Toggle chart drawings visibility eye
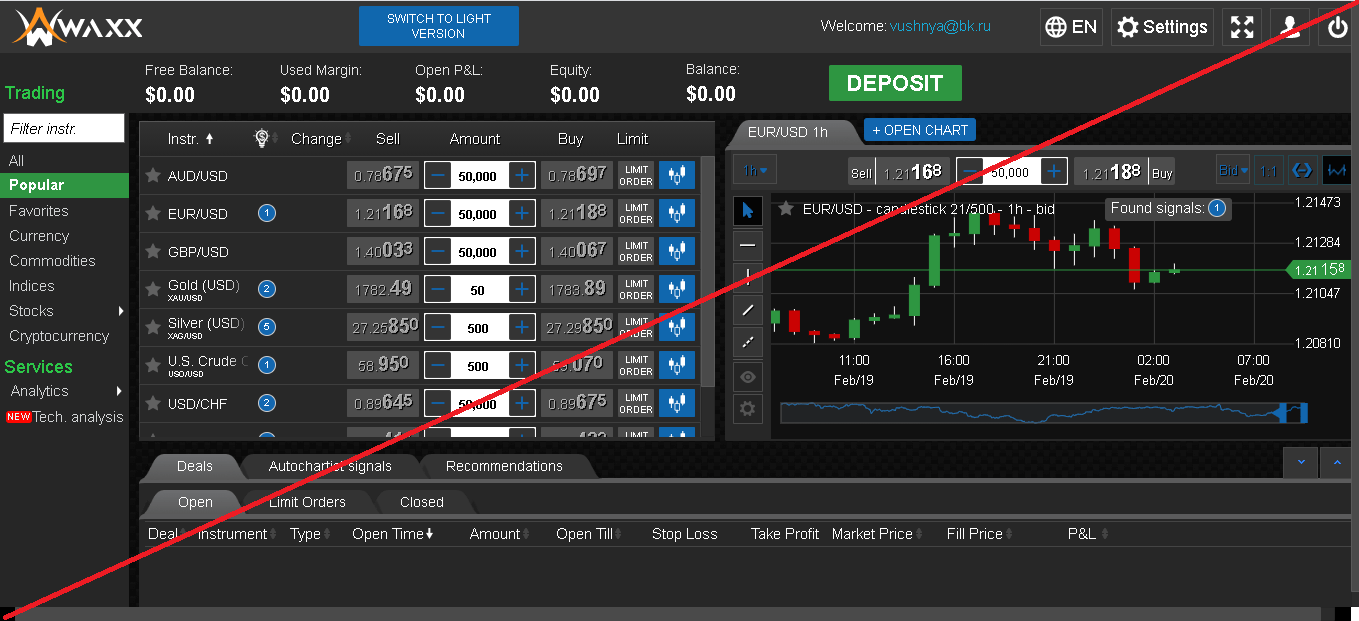The width and height of the screenshot is (1359, 621). pos(749,376)
